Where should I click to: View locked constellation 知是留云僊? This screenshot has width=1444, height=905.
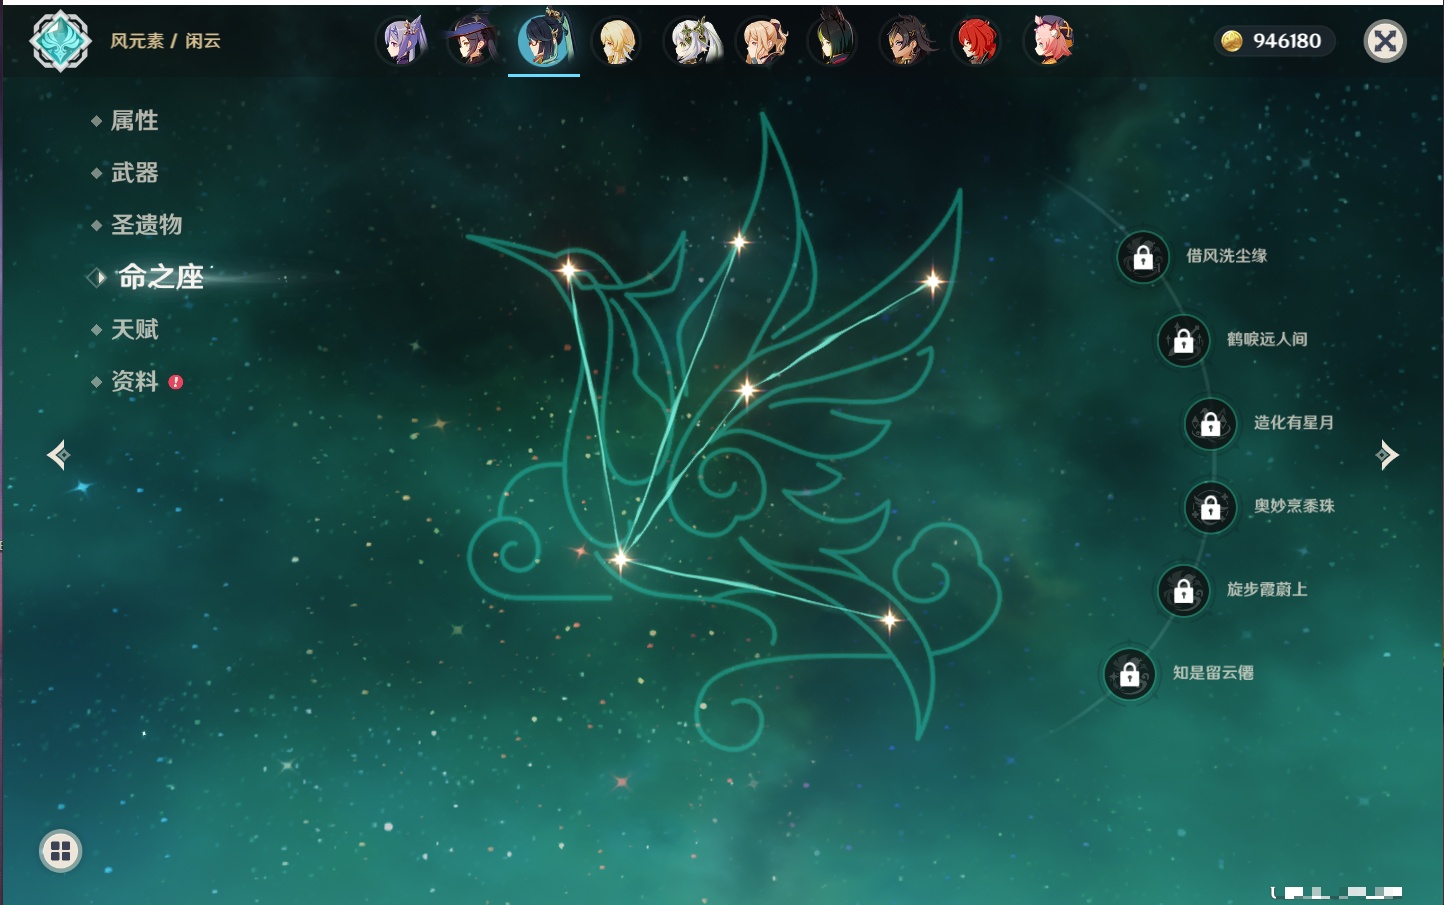pyautogui.click(x=1130, y=674)
